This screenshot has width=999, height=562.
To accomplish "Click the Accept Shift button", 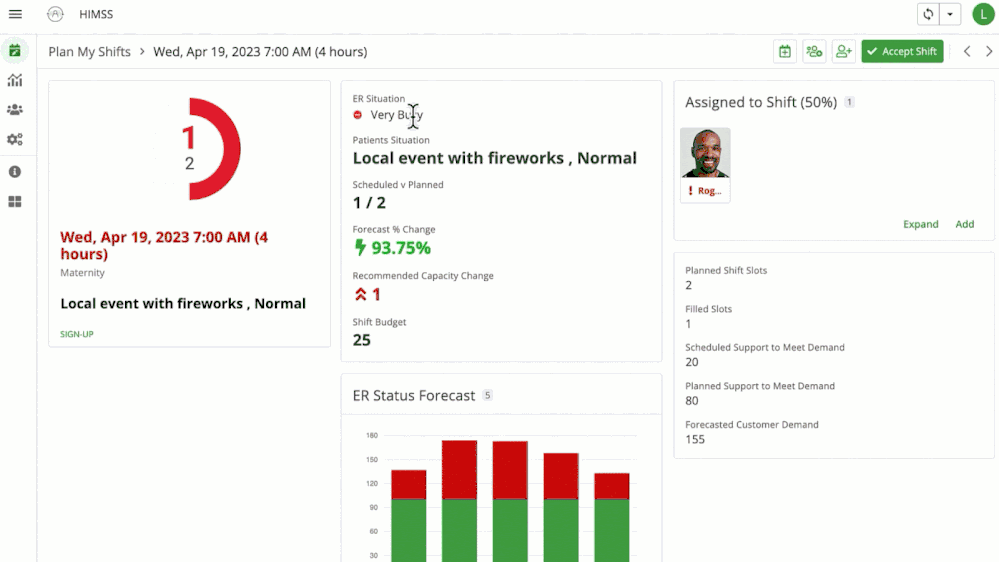I will pos(902,52).
